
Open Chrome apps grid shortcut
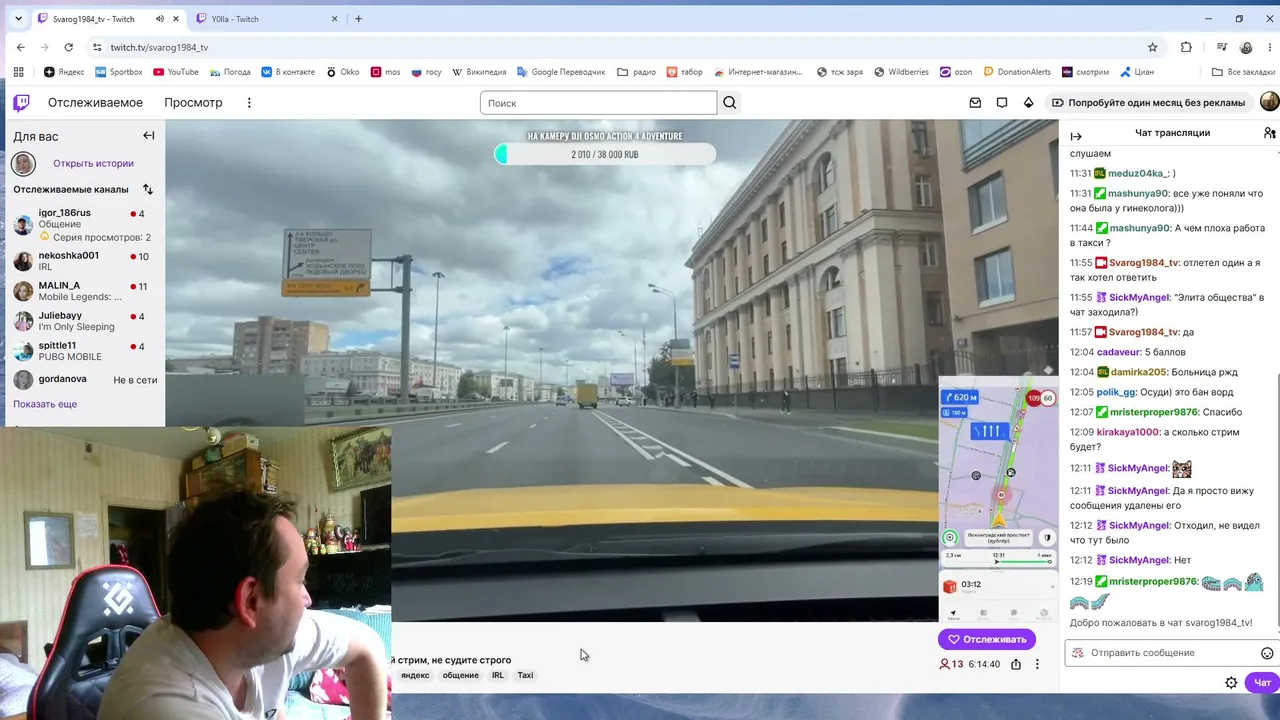[x=18, y=72]
